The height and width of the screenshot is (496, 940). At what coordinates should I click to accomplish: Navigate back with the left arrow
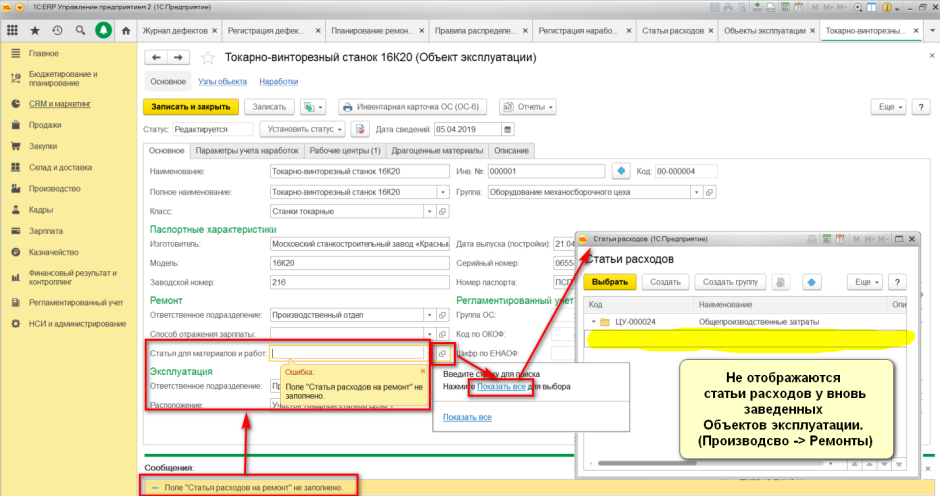point(156,58)
